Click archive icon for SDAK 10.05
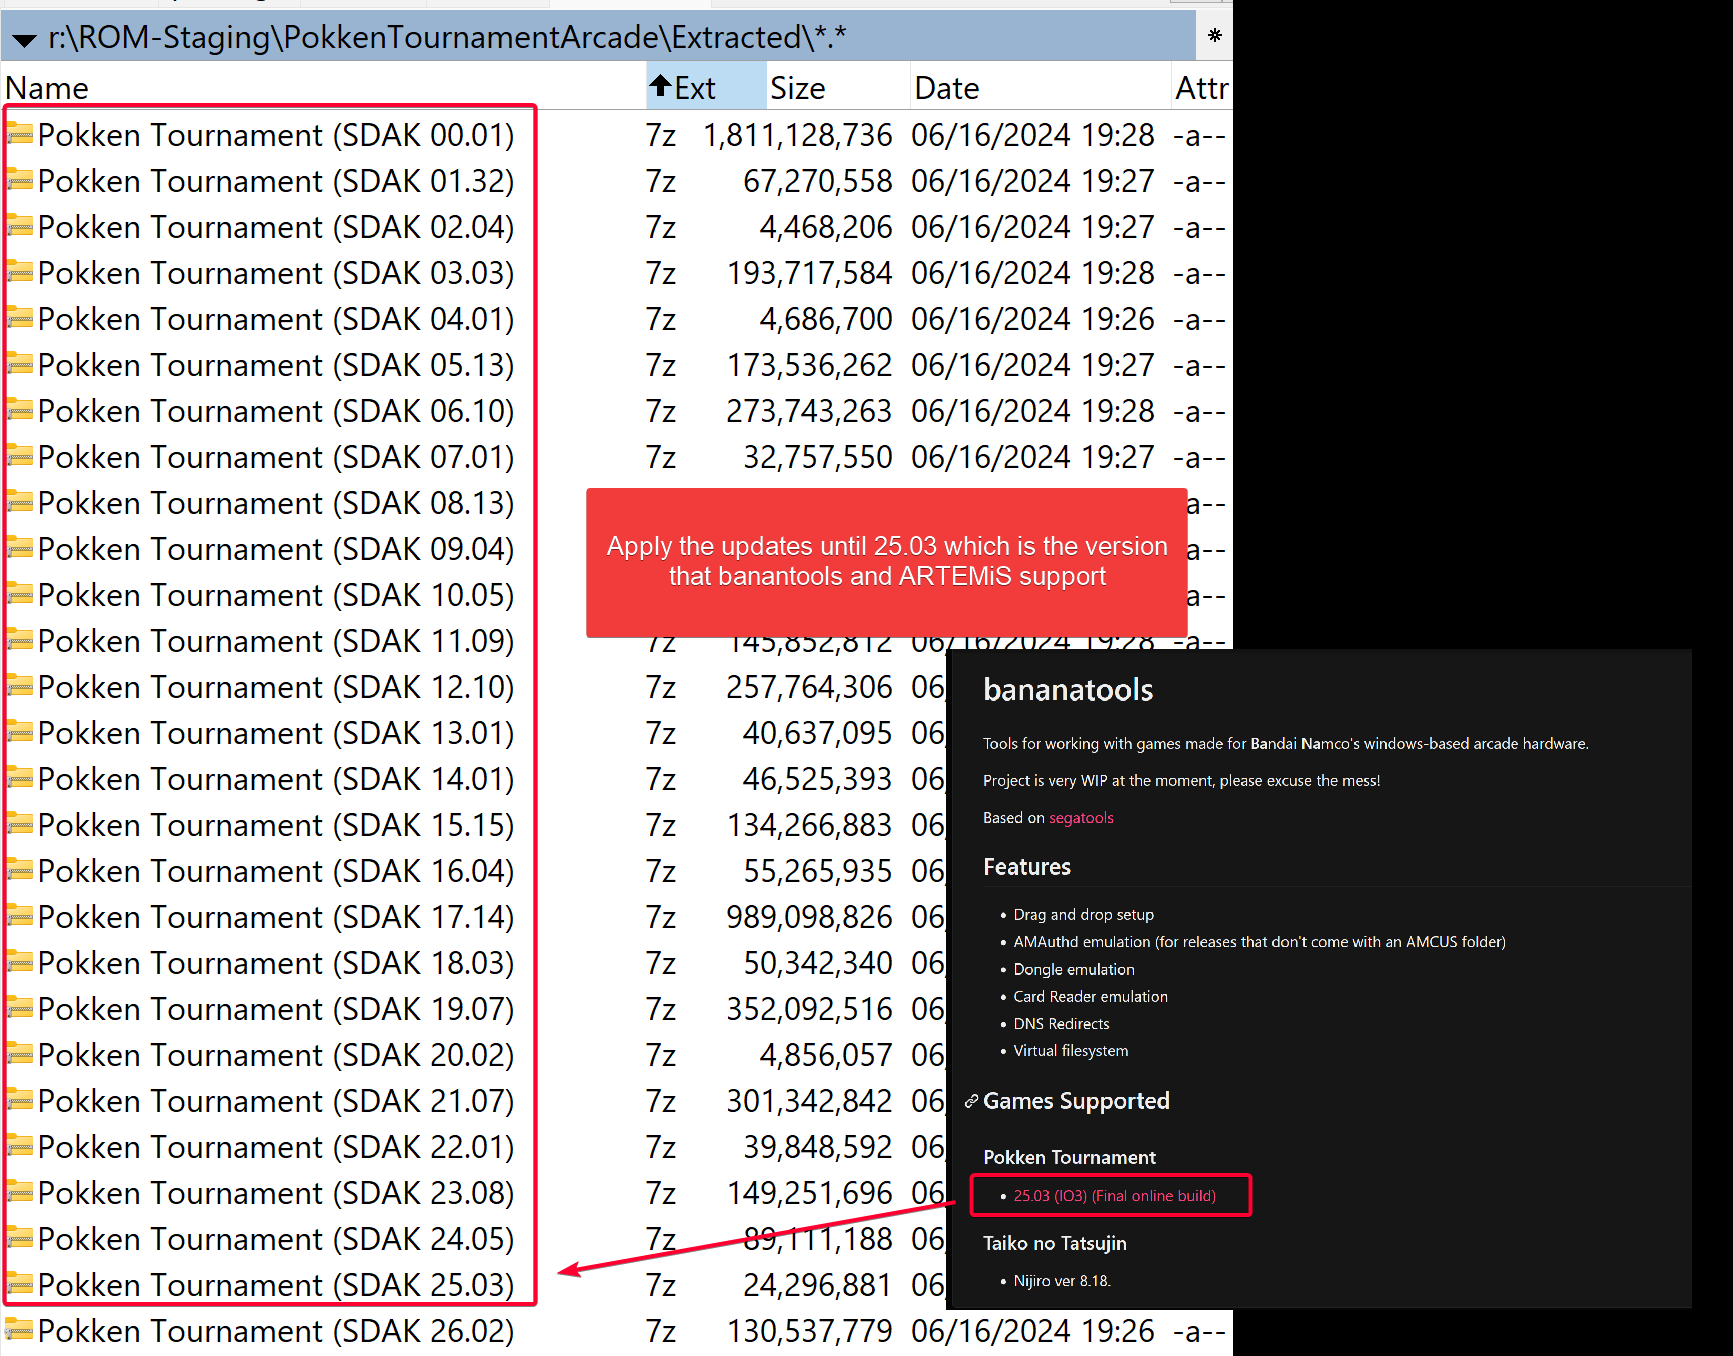Viewport: 1733px width, 1356px height. click(x=21, y=594)
